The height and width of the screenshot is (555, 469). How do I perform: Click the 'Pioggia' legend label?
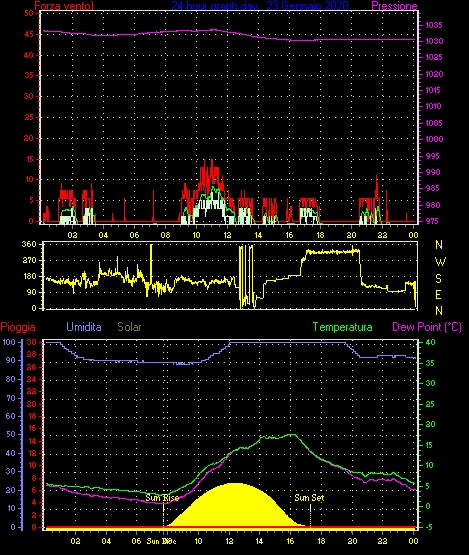[x=18, y=327]
